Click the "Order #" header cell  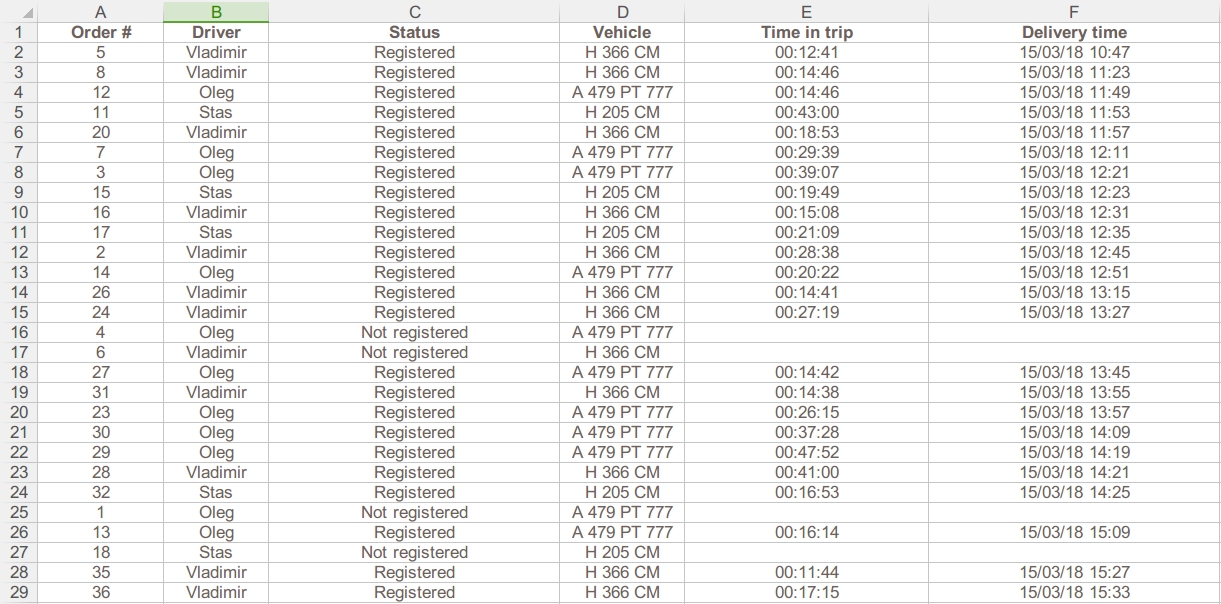101,32
